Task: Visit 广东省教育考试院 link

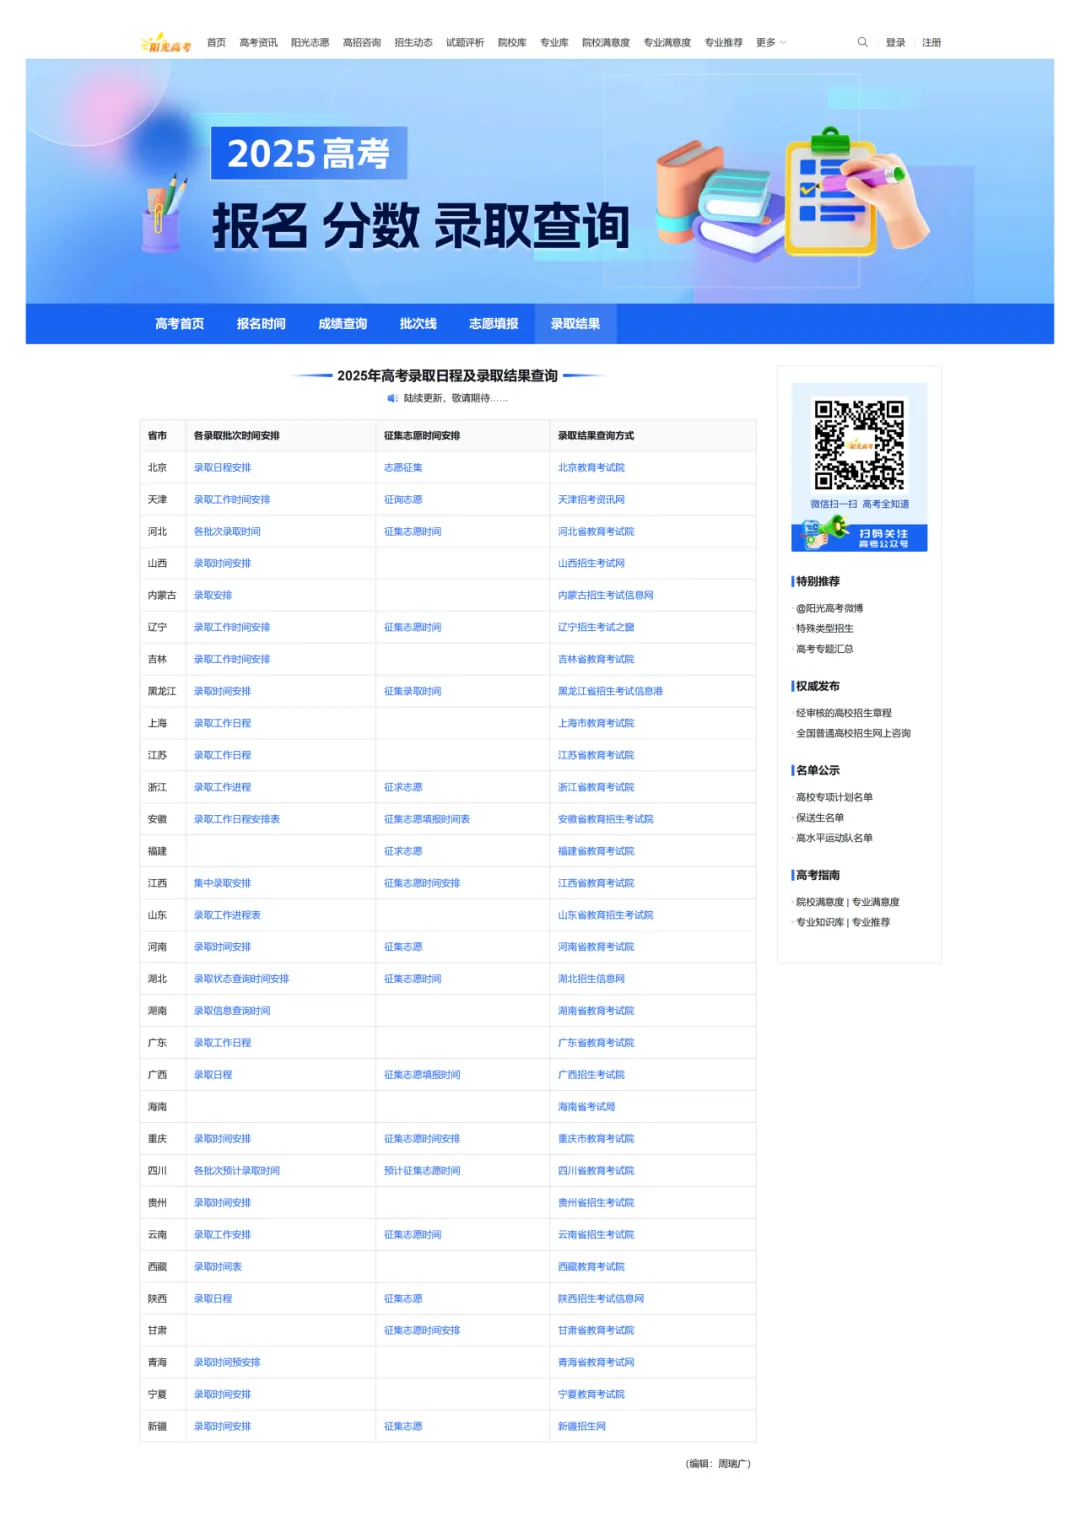Action: (596, 1044)
